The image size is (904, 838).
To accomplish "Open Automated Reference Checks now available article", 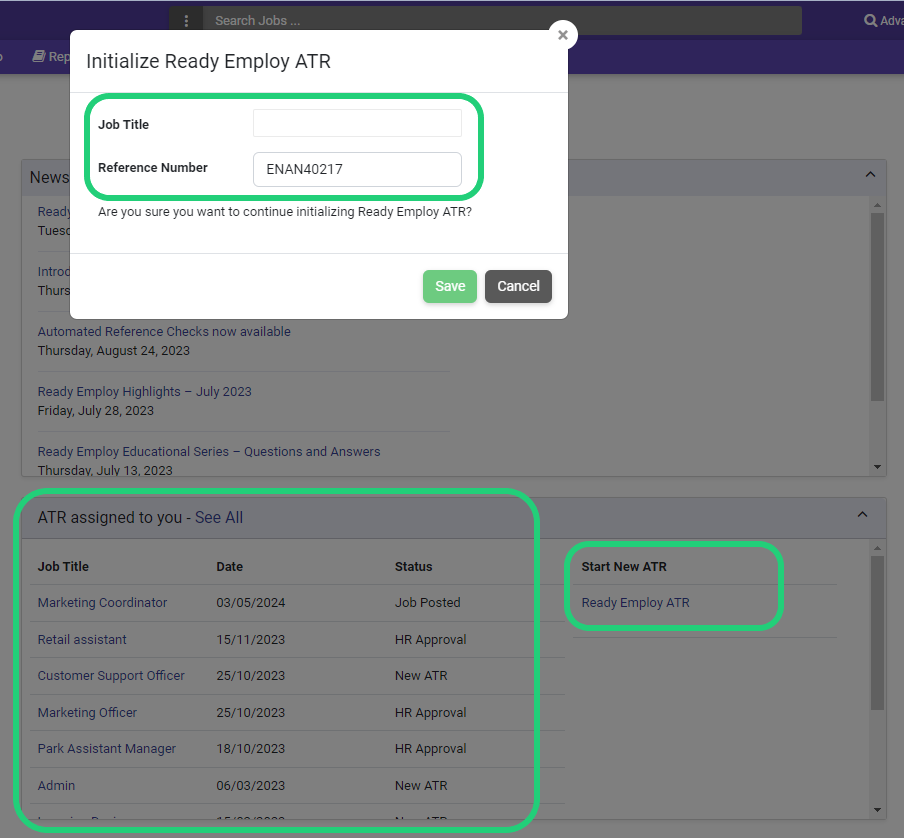I will 164,331.
